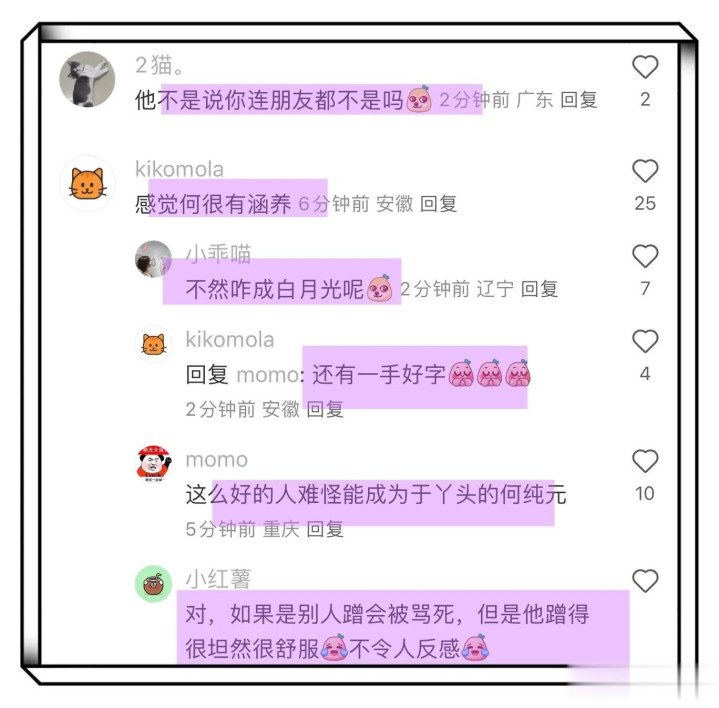The width and height of the screenshot is (719, 708).
Task: Like kikomola's comment with 25 likes
Action: tap(645, 171)
